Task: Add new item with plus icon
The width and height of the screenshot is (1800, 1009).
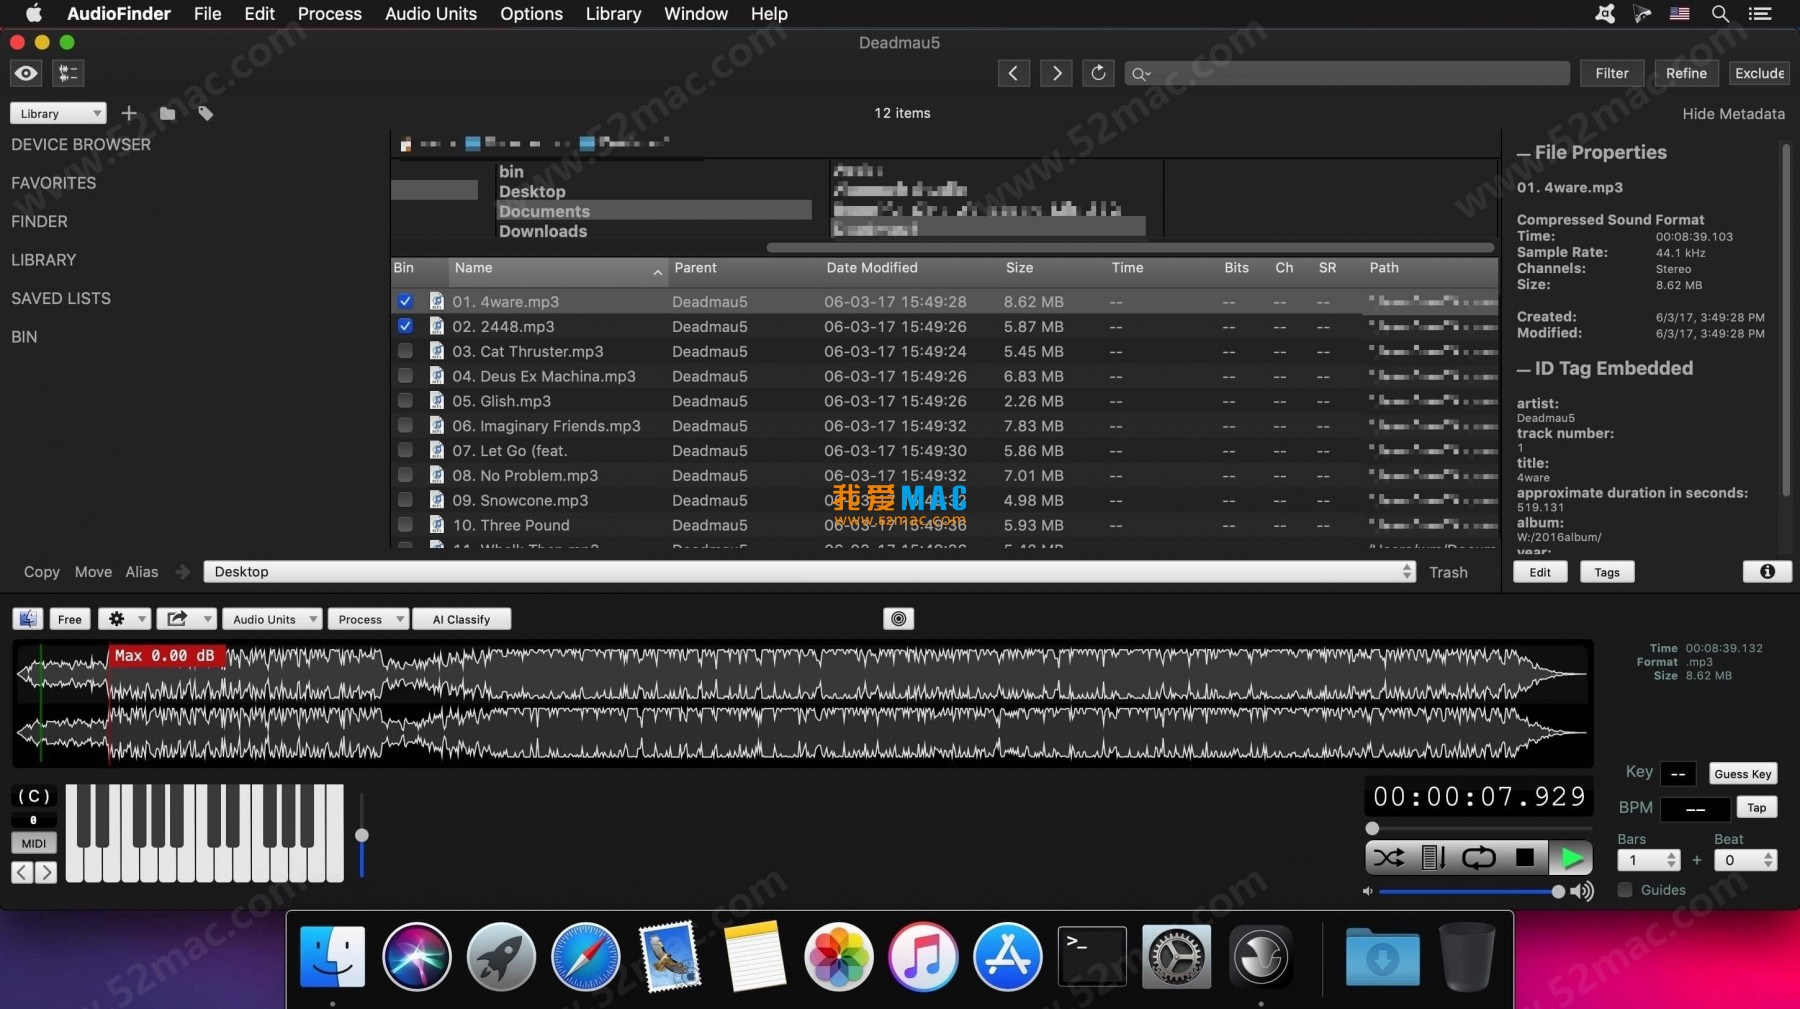Action: click(129, 113)
